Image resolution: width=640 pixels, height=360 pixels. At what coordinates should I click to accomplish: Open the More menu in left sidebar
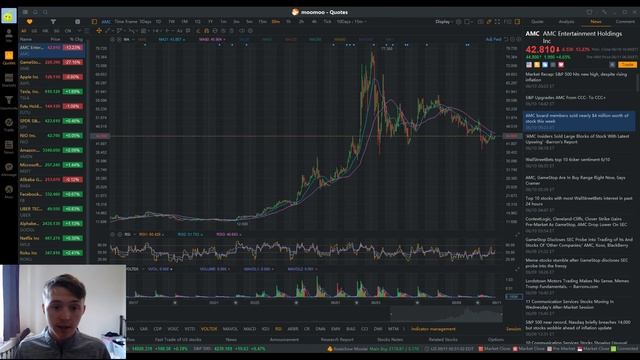point(9,191)
